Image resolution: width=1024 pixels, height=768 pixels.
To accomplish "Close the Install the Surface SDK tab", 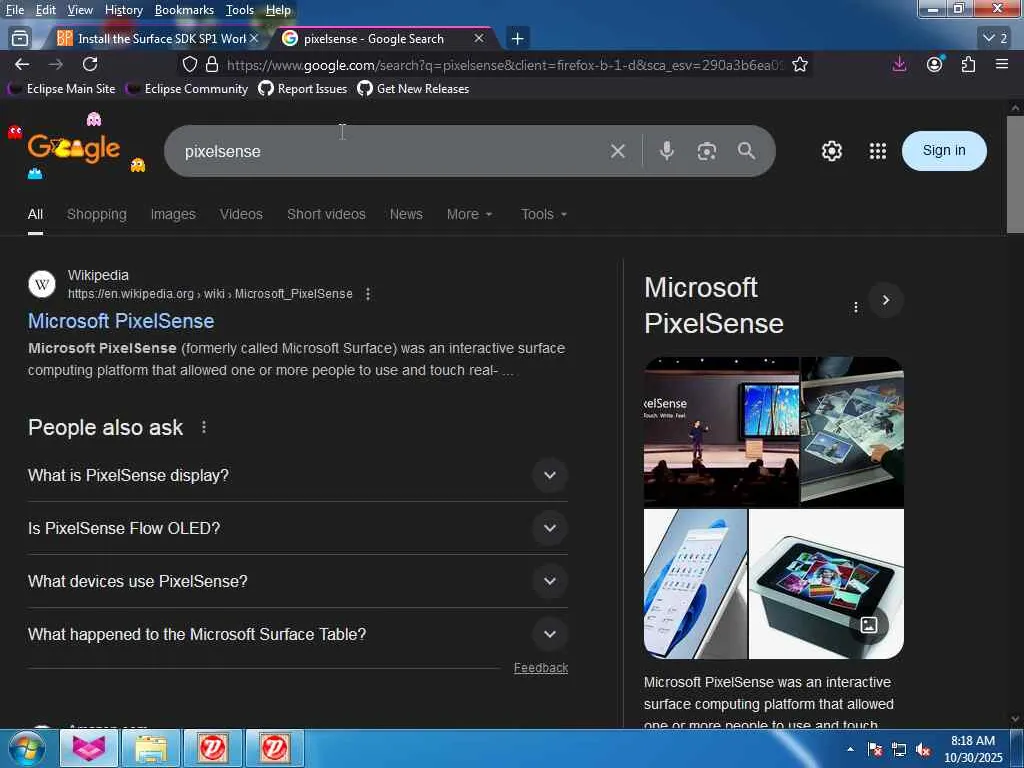I will coord(254,39).
